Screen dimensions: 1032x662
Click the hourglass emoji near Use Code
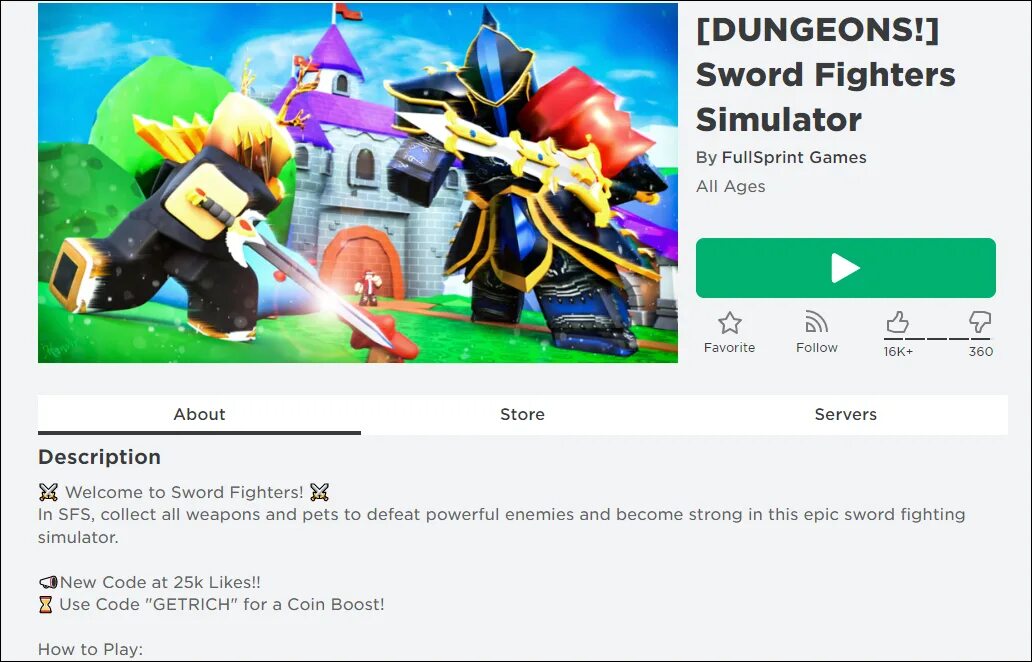click(45, 605)
